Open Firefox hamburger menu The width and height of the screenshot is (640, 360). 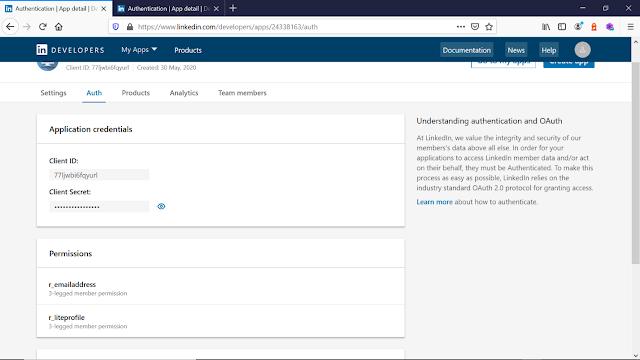pyautogui.click(x=630, y=27)
